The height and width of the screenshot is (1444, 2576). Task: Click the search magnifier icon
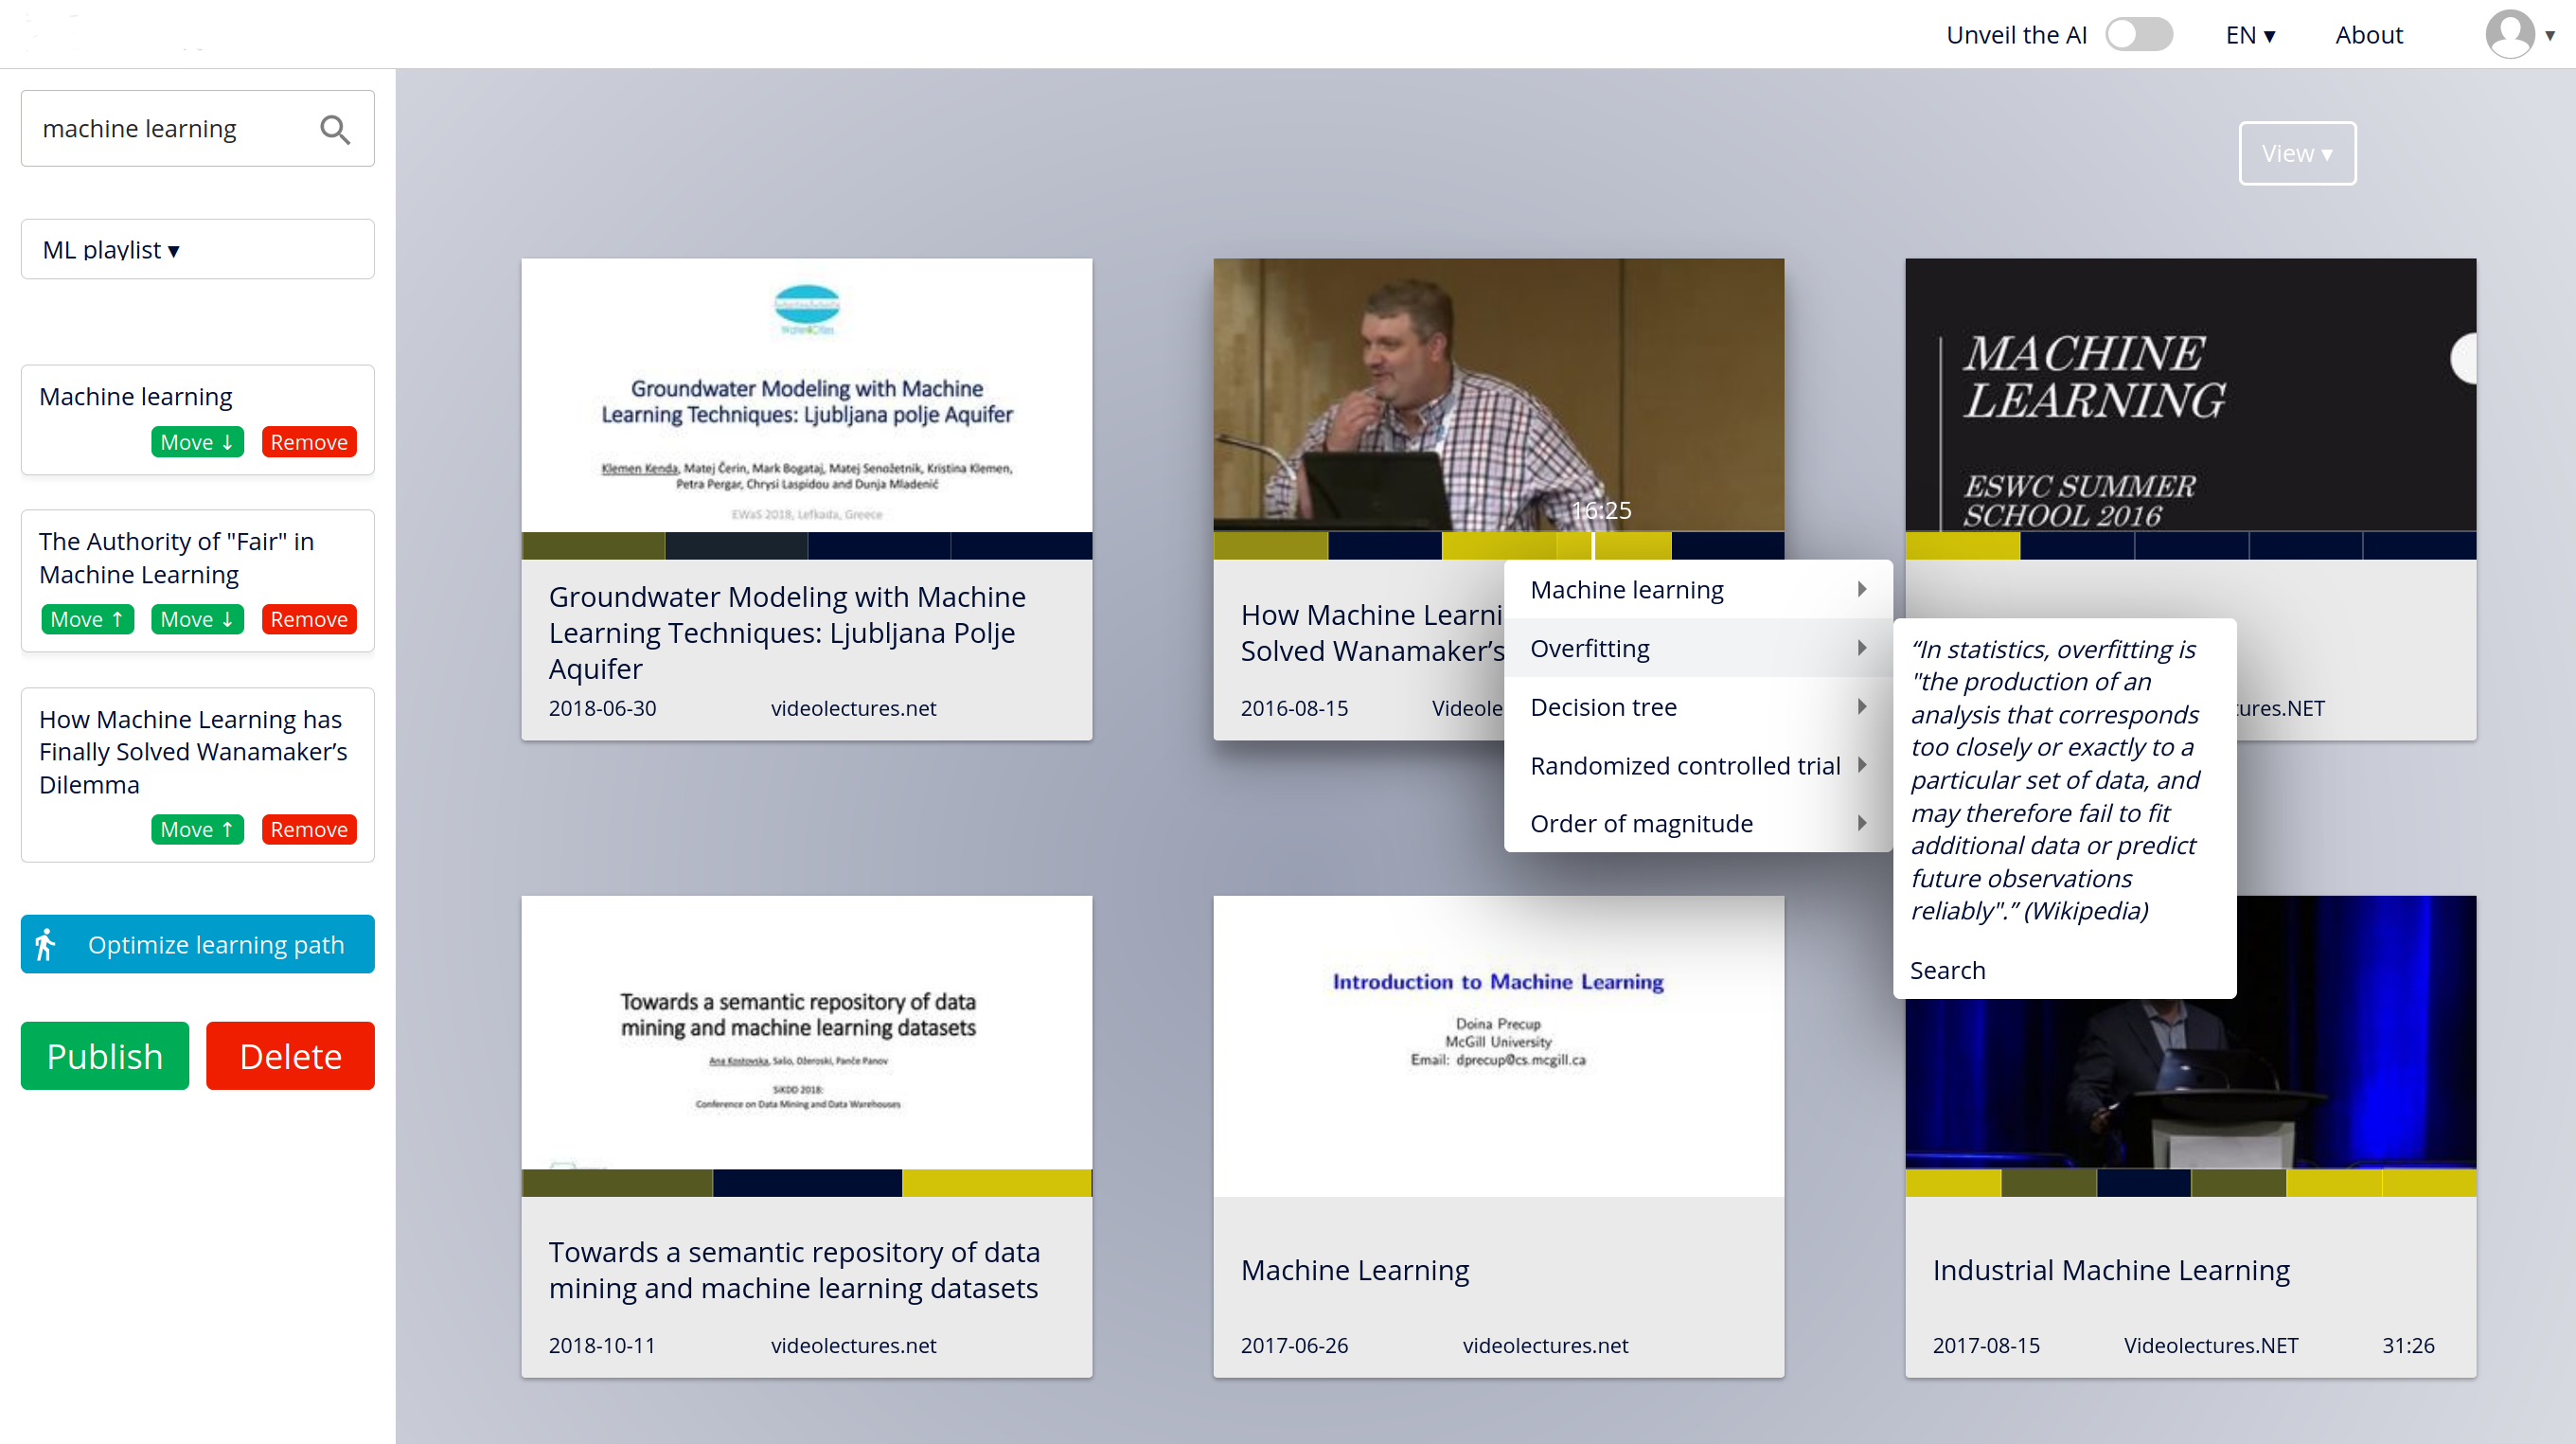click(335, 130)
